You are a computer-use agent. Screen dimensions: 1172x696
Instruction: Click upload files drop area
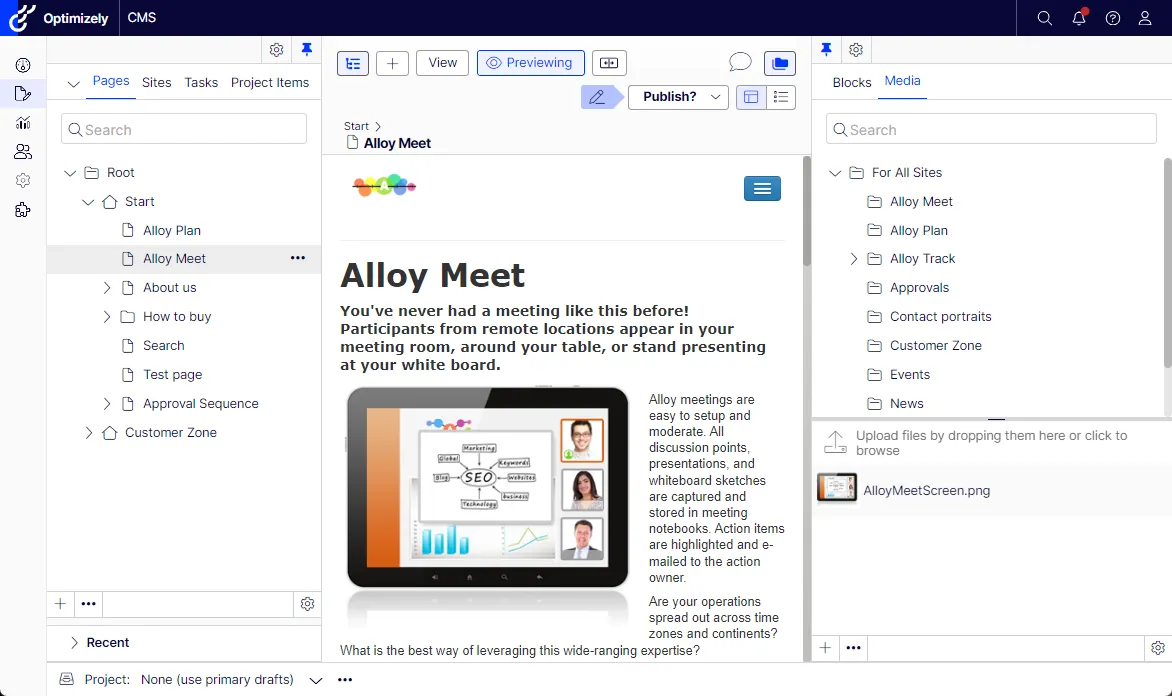tap(991, 443)
